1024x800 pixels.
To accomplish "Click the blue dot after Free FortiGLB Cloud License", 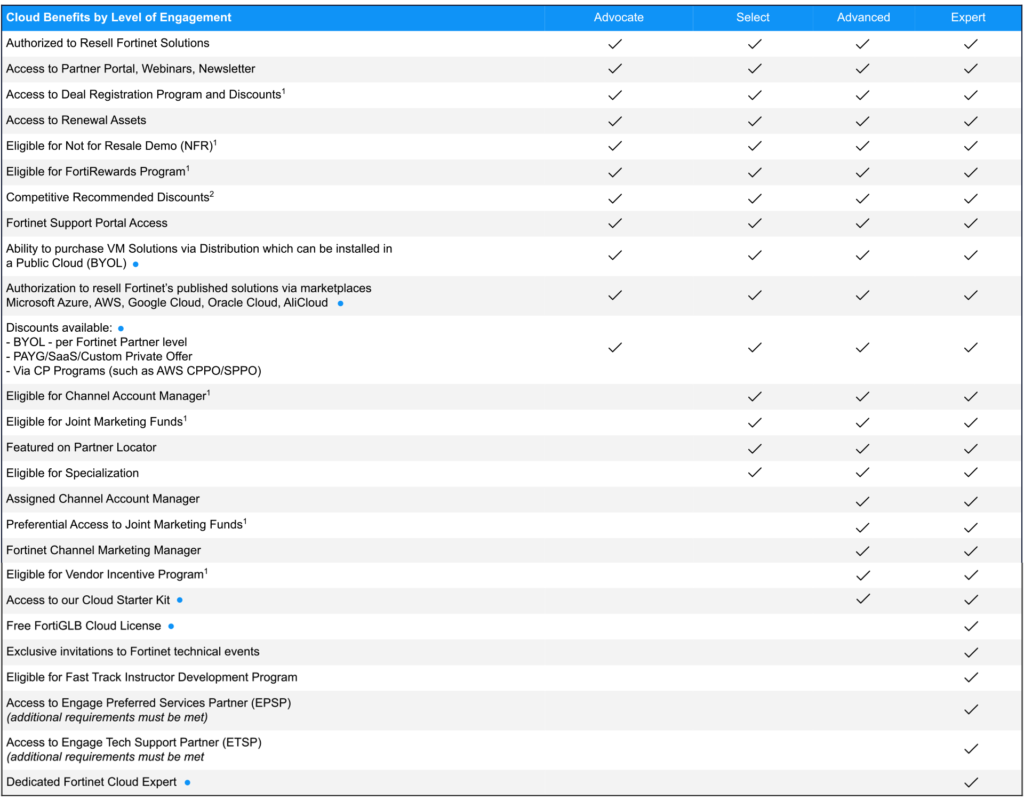I will pos(171,626).
